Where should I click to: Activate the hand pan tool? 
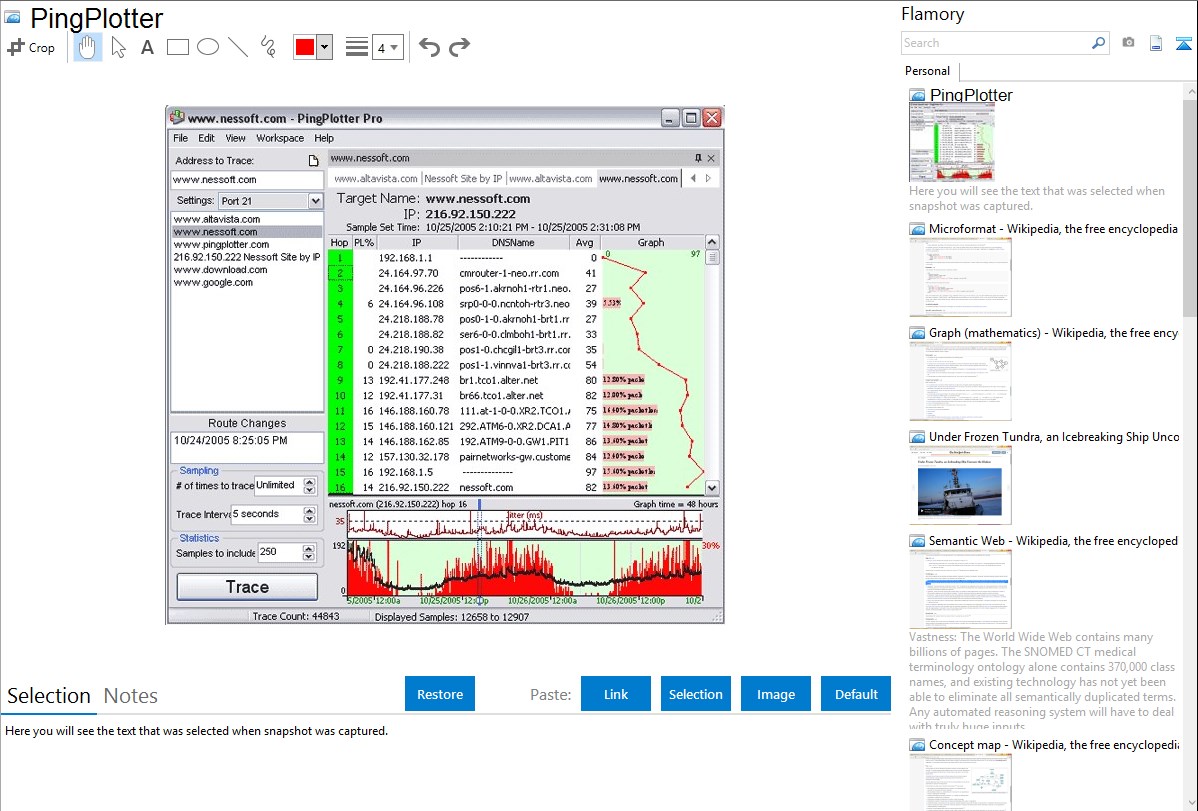(x=88, y=47)
